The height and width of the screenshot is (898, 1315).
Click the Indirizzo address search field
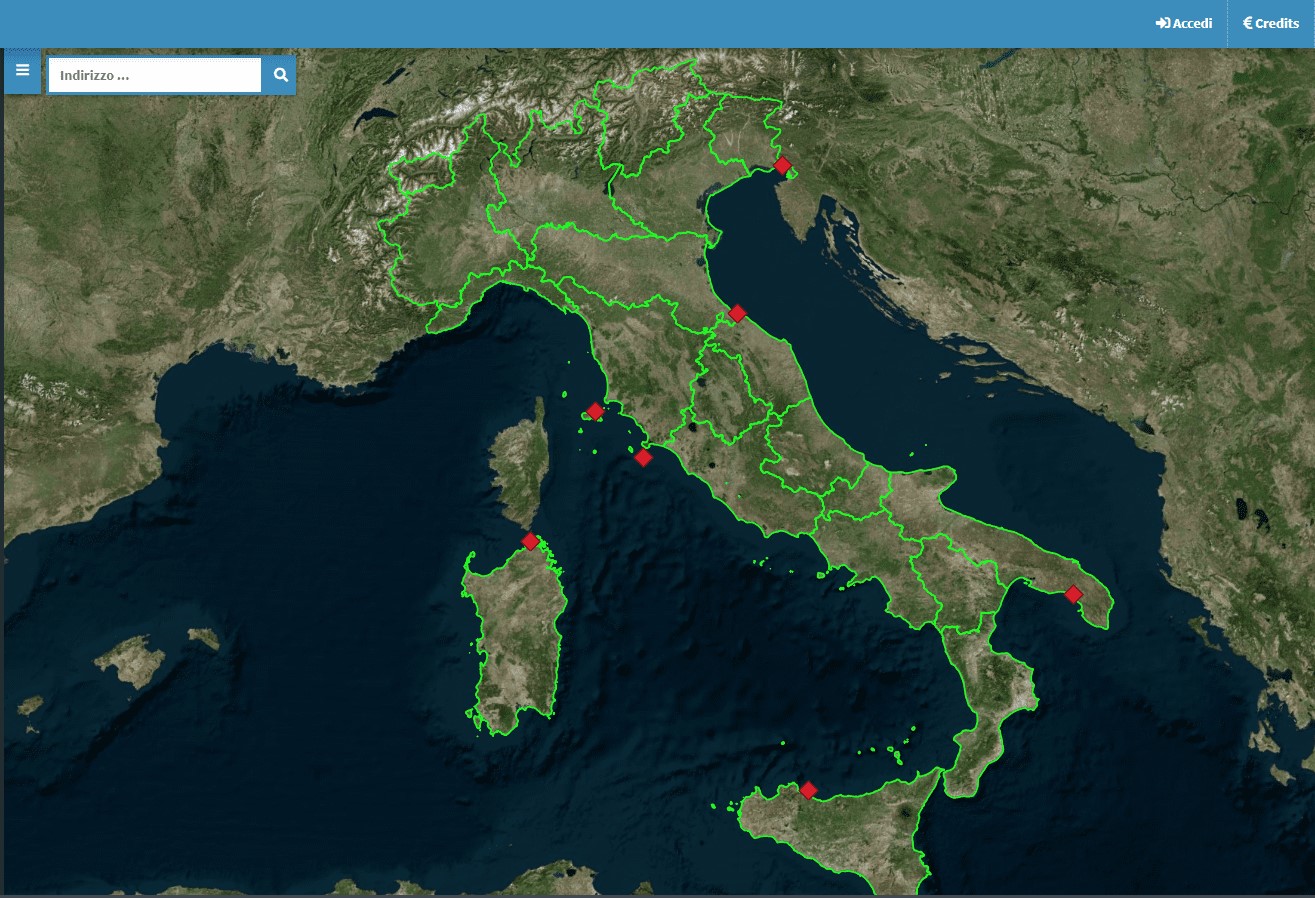pyautogui.click(x=155, y=75)
